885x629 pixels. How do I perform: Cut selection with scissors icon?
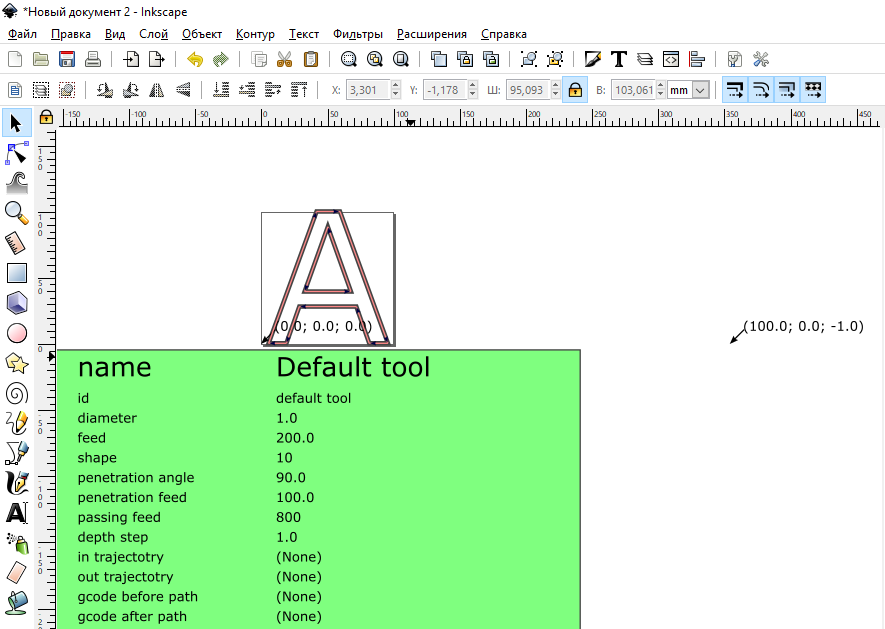(284, 59)
